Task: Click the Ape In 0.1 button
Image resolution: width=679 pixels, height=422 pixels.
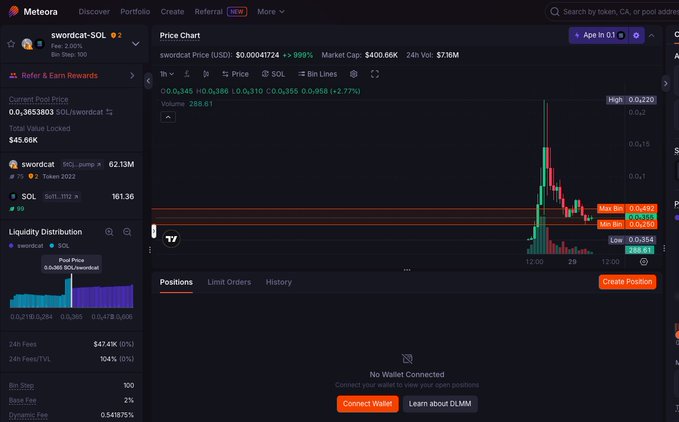Action: point(598,35)
